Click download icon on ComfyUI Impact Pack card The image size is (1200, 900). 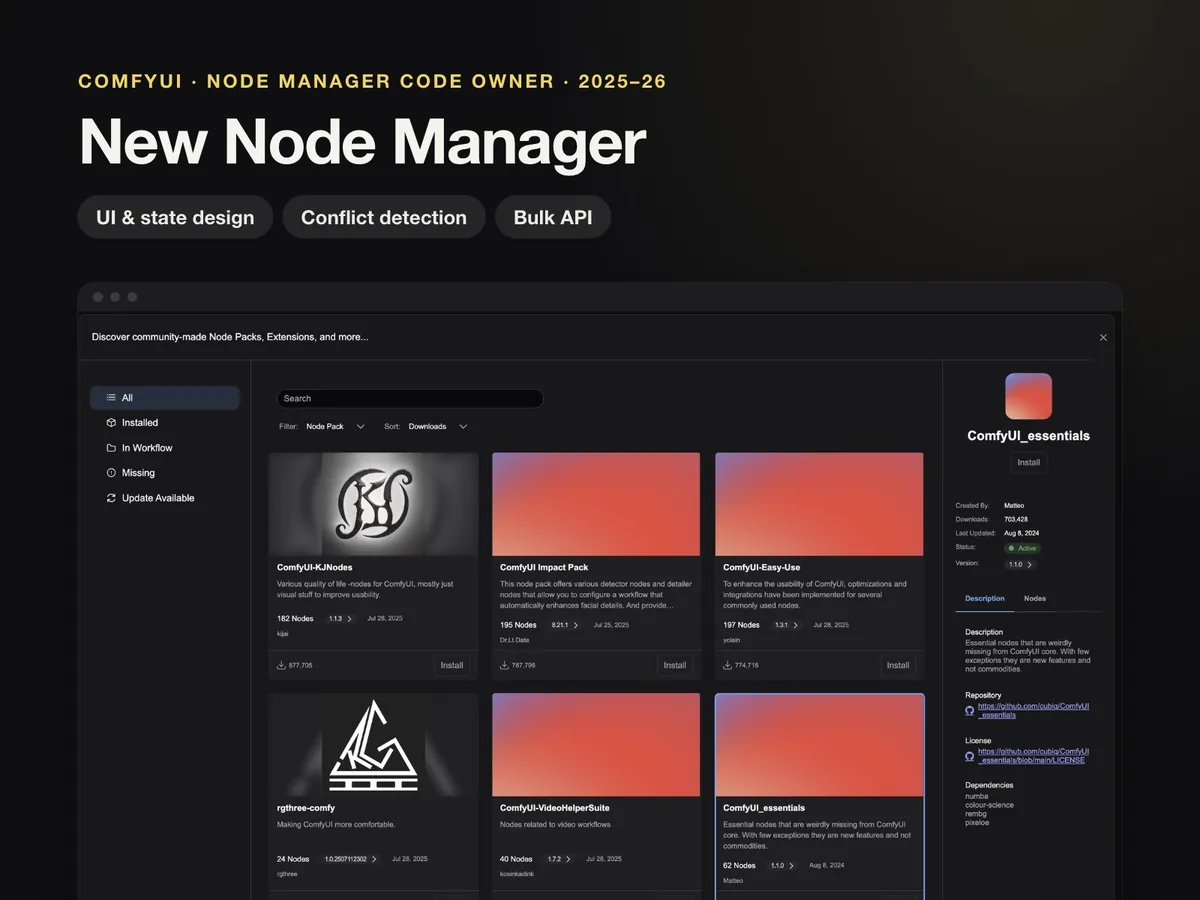[x=504, y=665]
